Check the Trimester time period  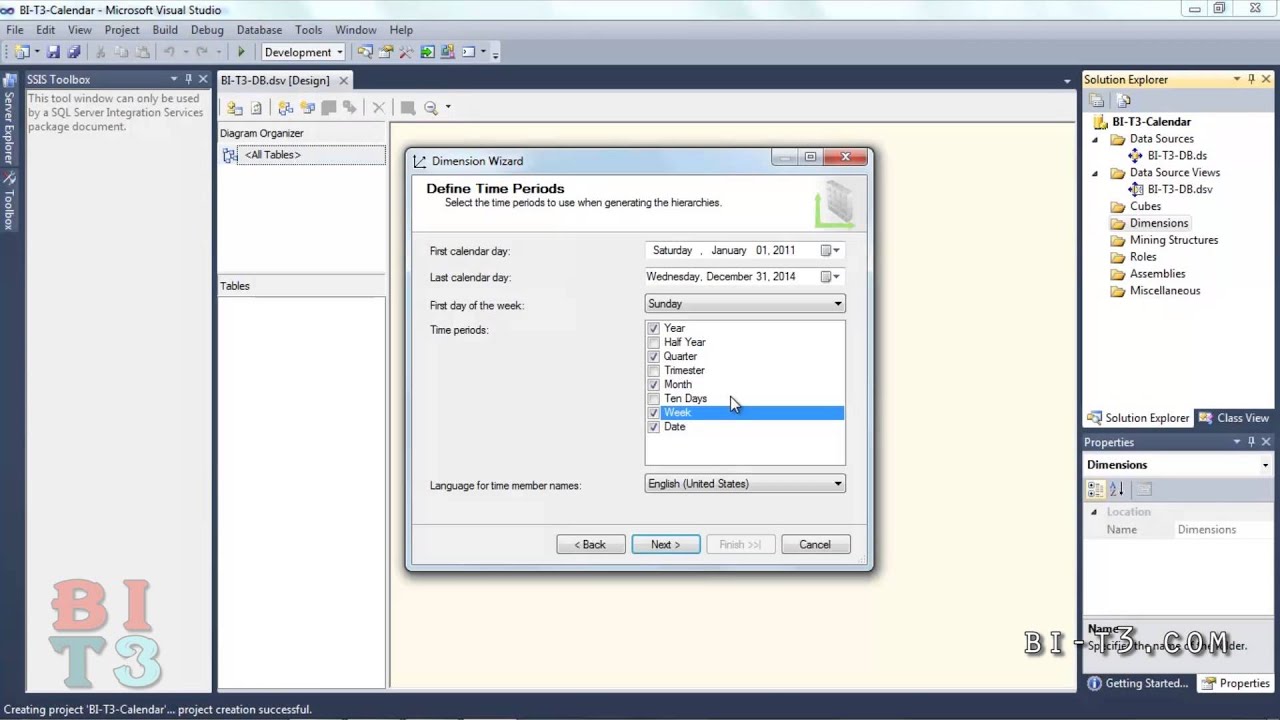(654, 370)
